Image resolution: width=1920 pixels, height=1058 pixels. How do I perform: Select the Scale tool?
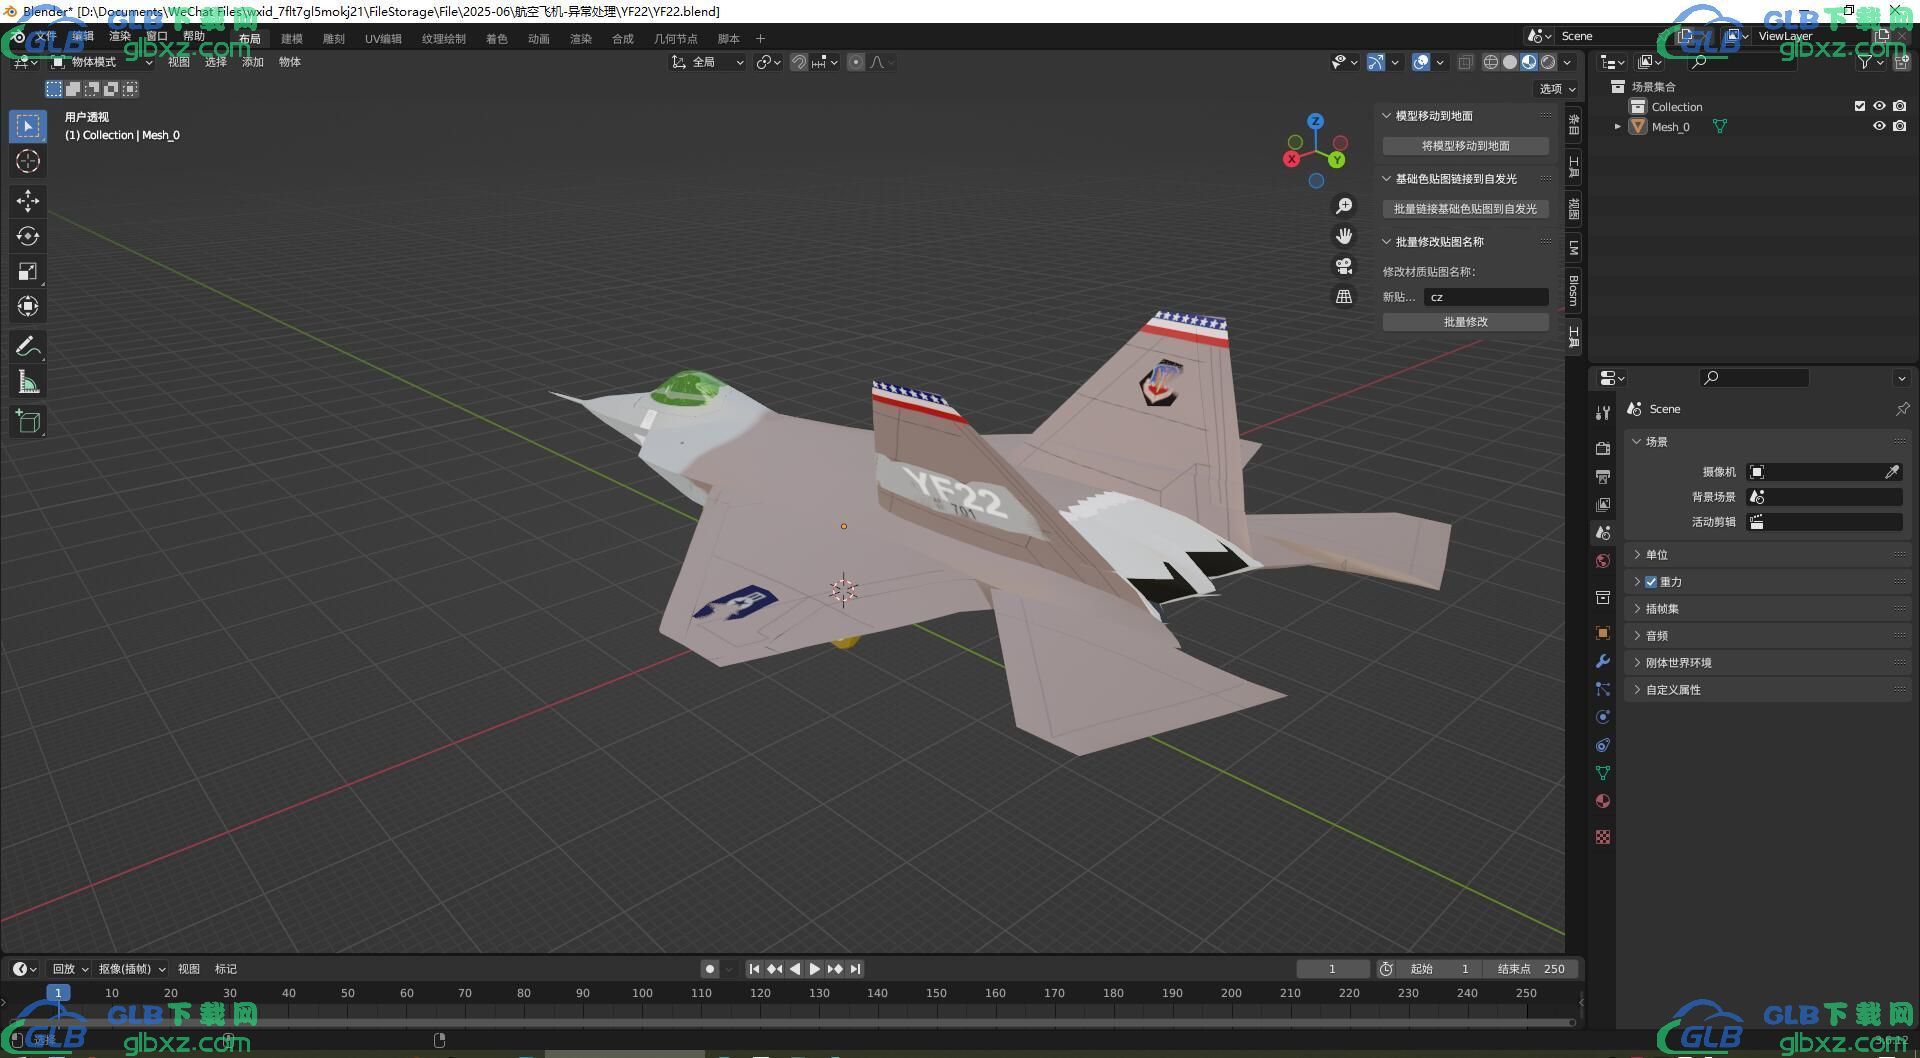[x=28, y=271]
